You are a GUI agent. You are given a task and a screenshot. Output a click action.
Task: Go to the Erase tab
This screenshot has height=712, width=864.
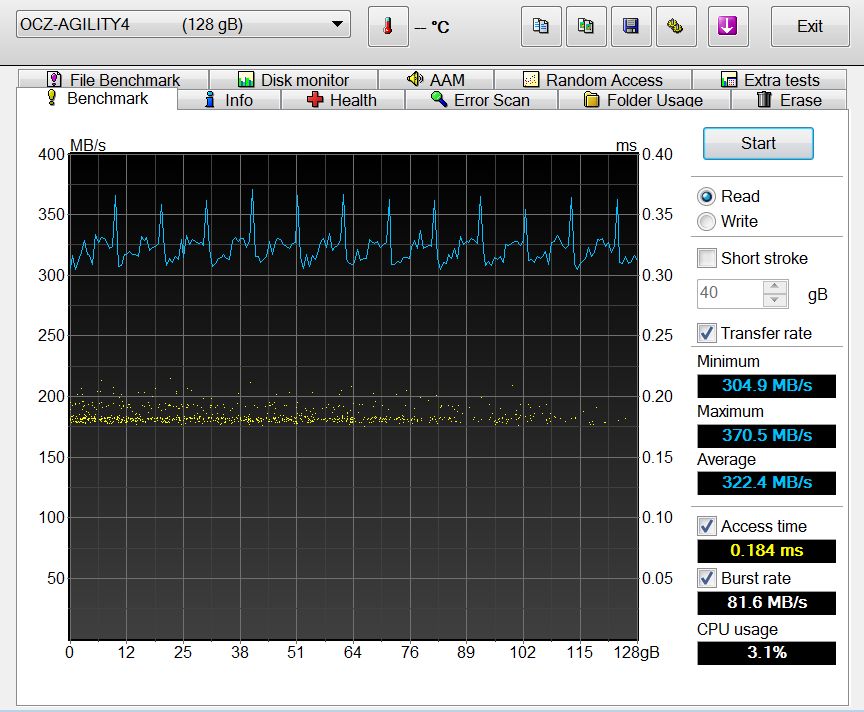pos(788,100)
